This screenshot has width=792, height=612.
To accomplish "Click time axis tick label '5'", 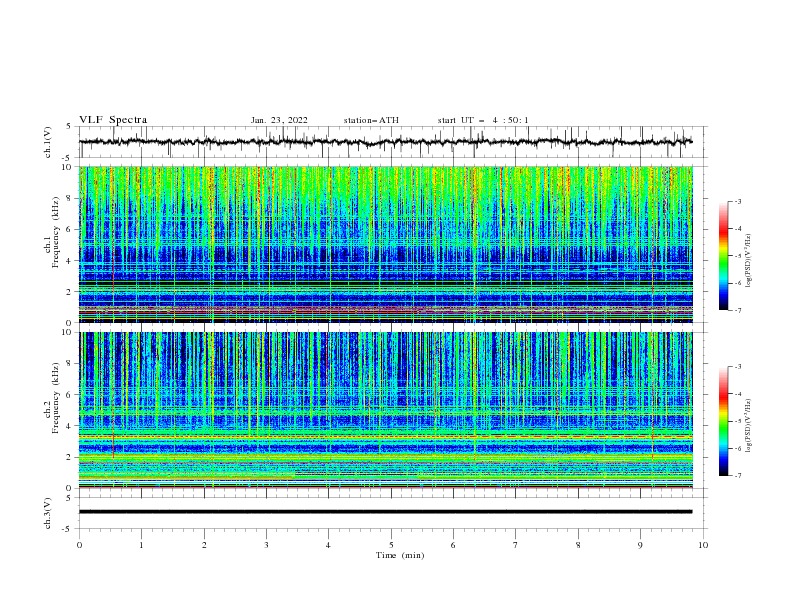I will pos(391,545).
